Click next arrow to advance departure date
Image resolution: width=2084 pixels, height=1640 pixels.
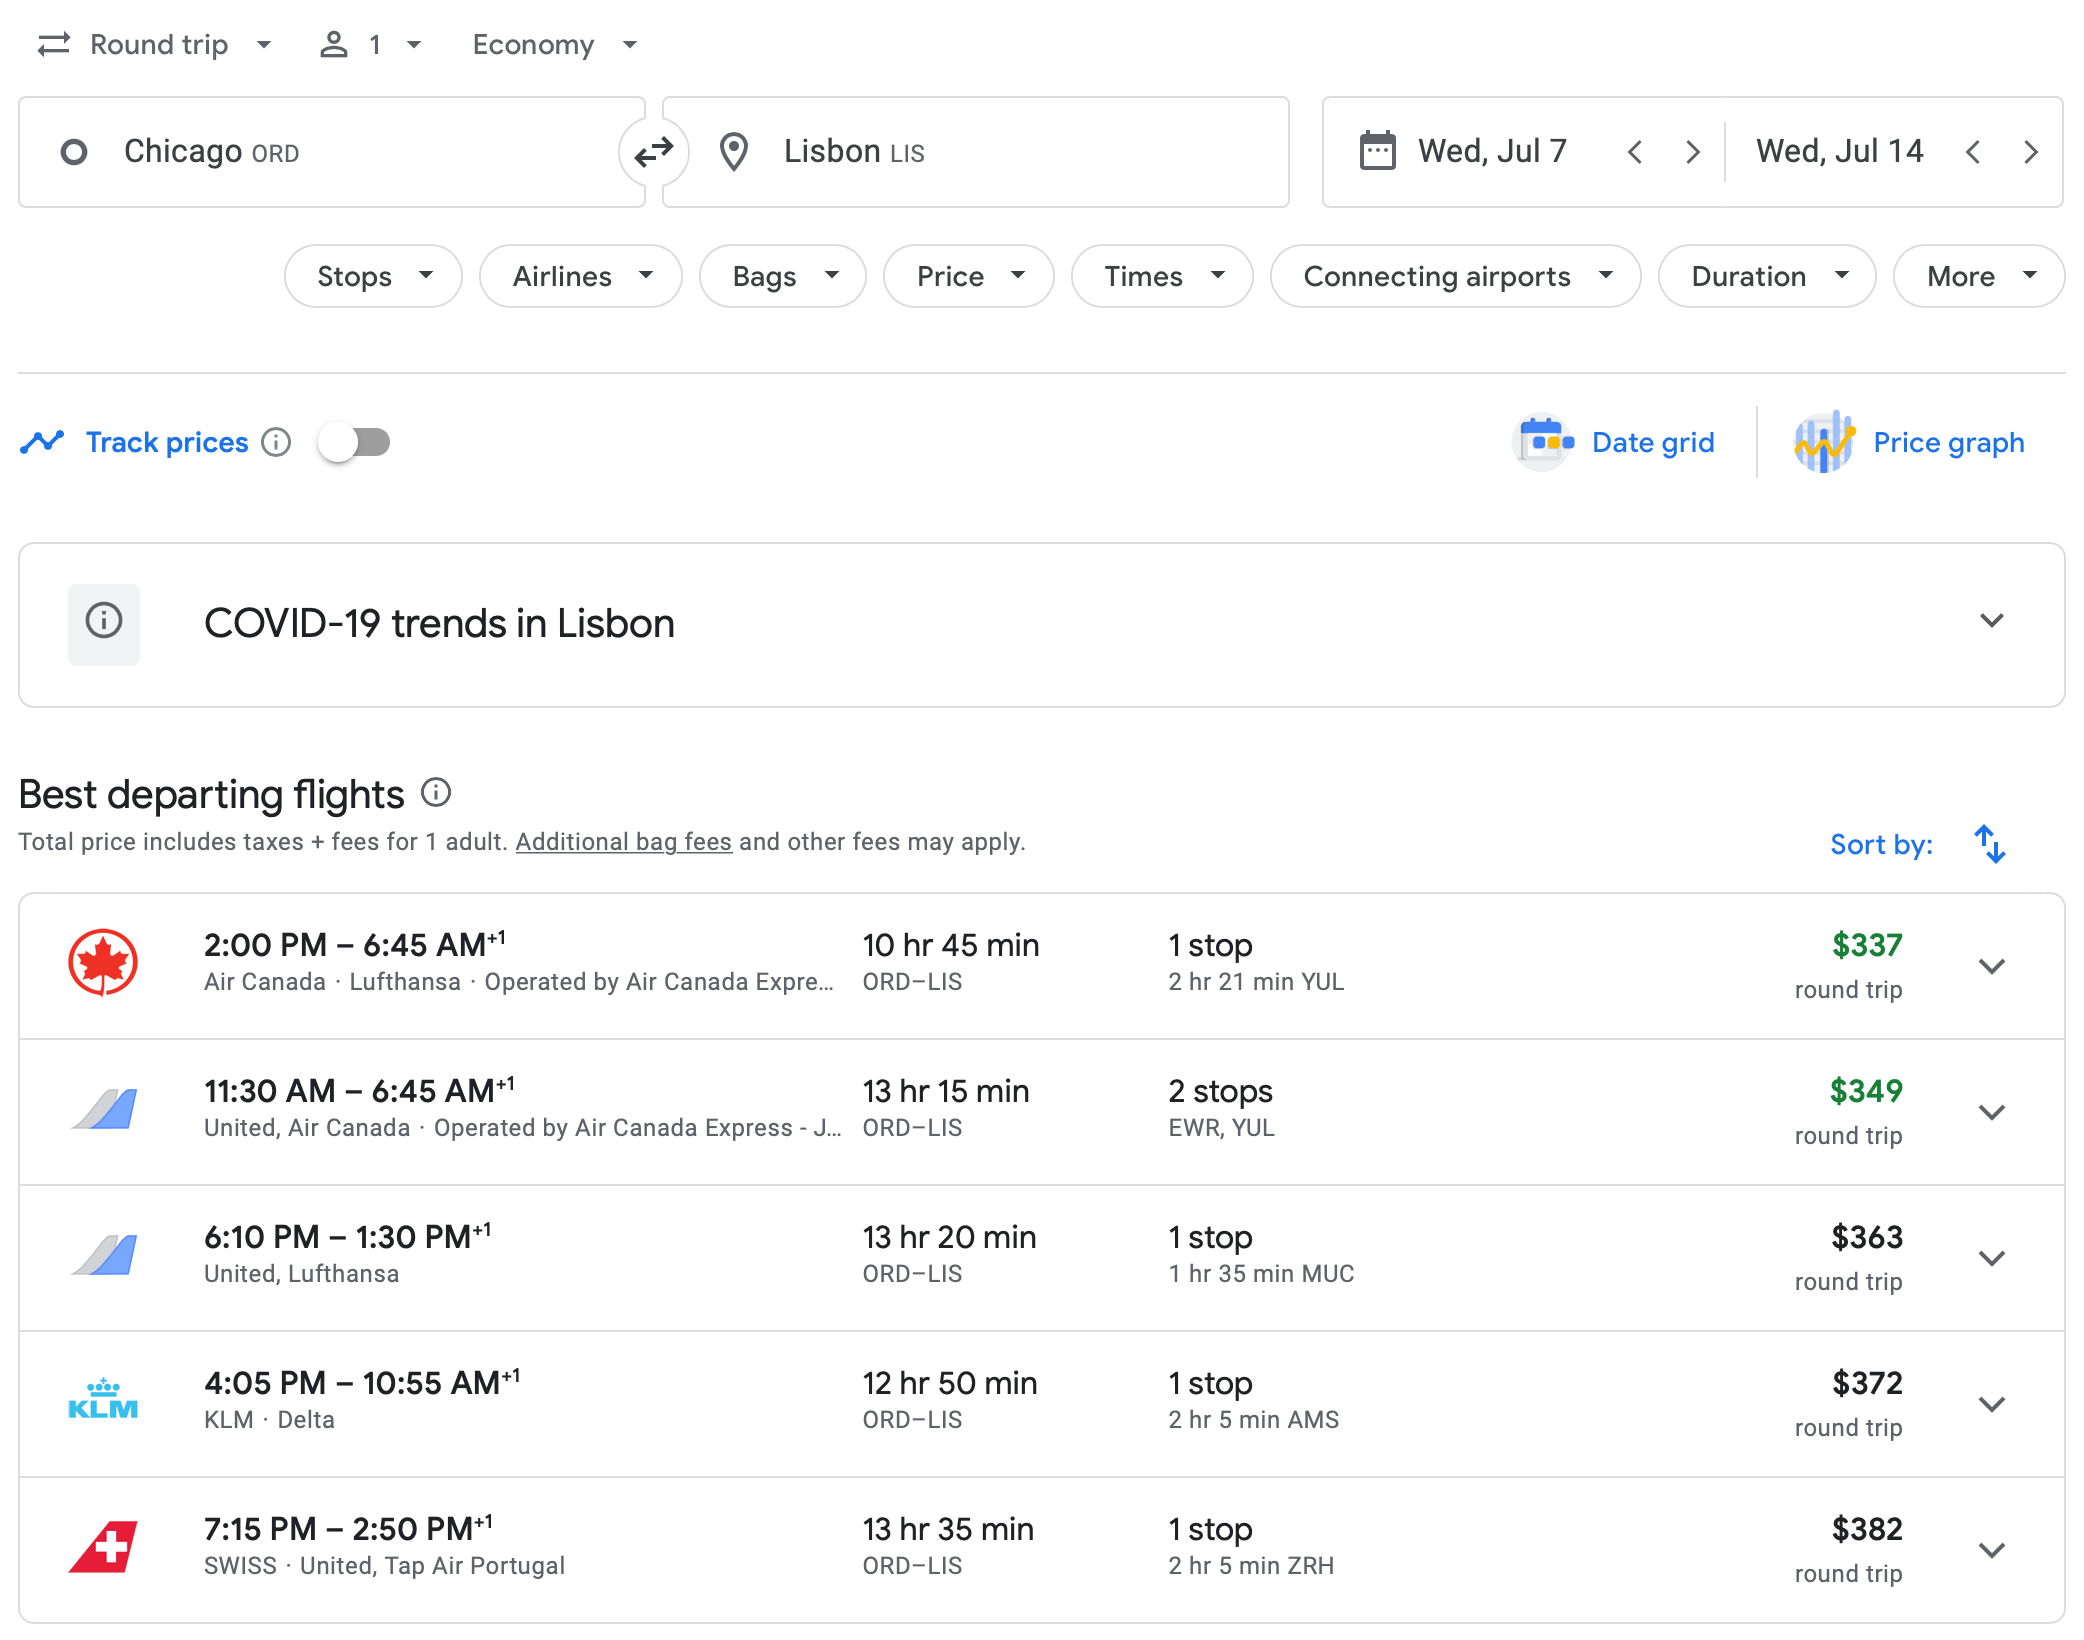click(1692, 151)
